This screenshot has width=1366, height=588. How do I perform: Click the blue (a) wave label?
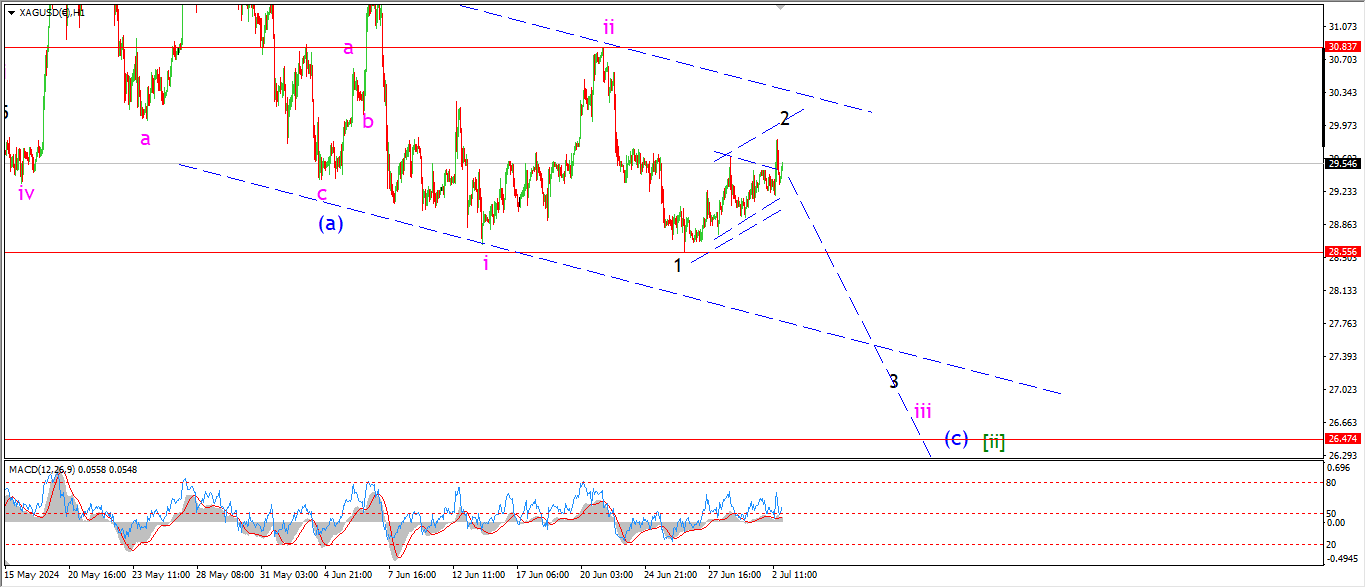click(x=331, y=224)
